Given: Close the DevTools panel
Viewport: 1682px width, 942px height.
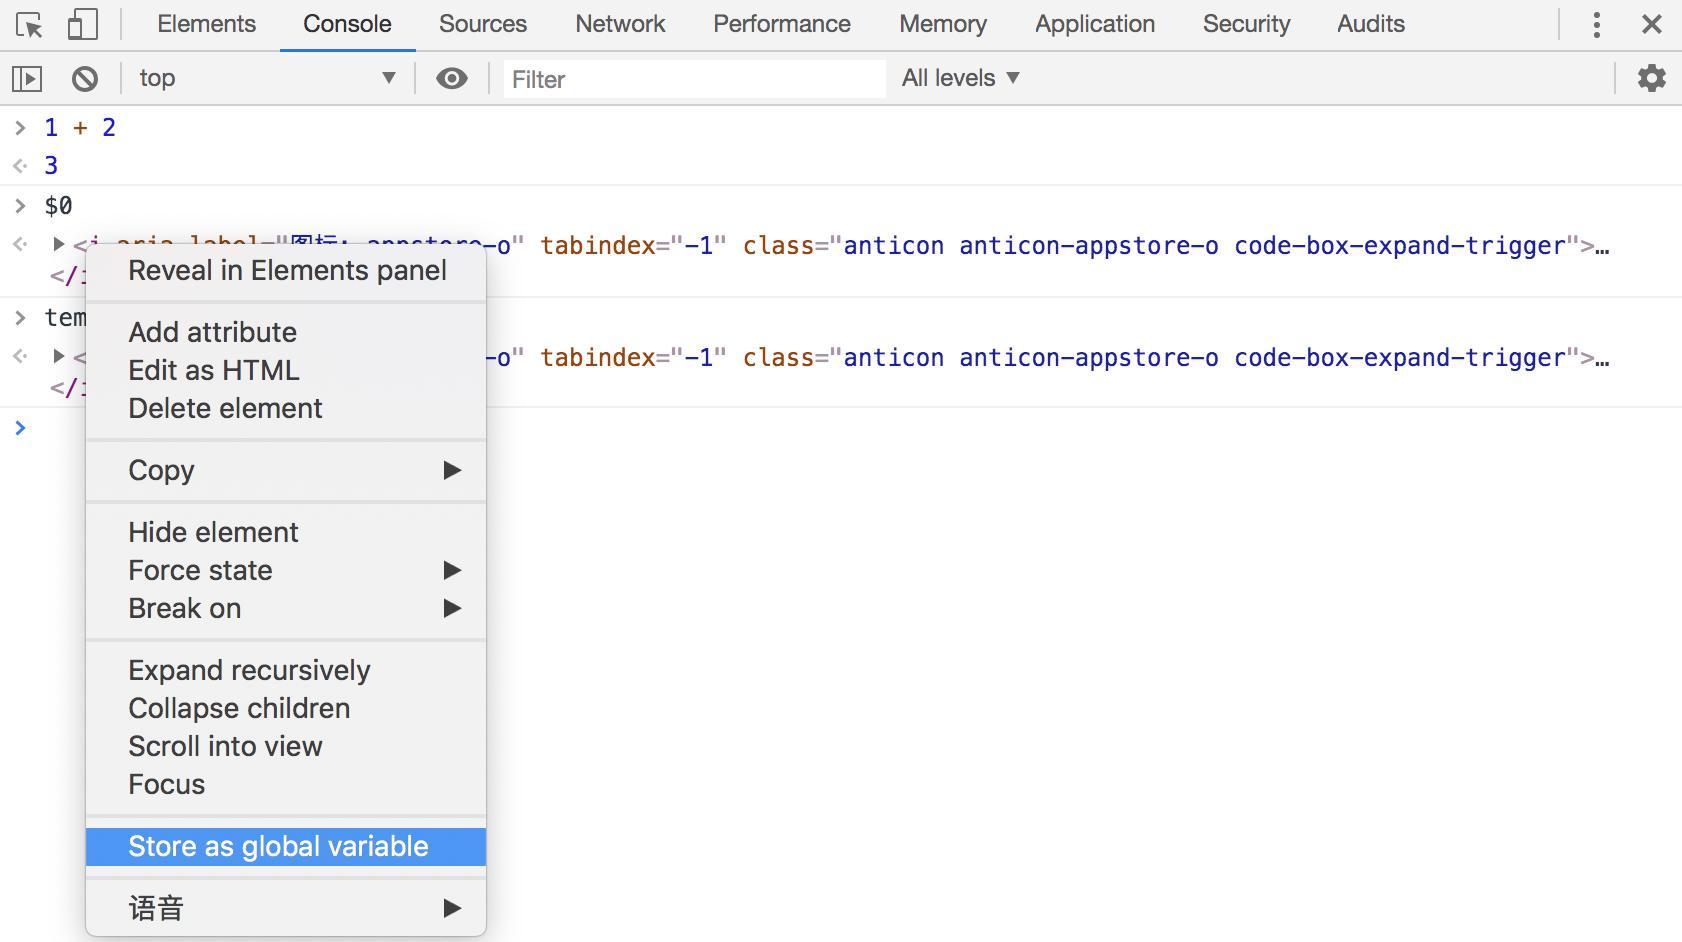Looking at the screenshot, I should point(1651,25).
